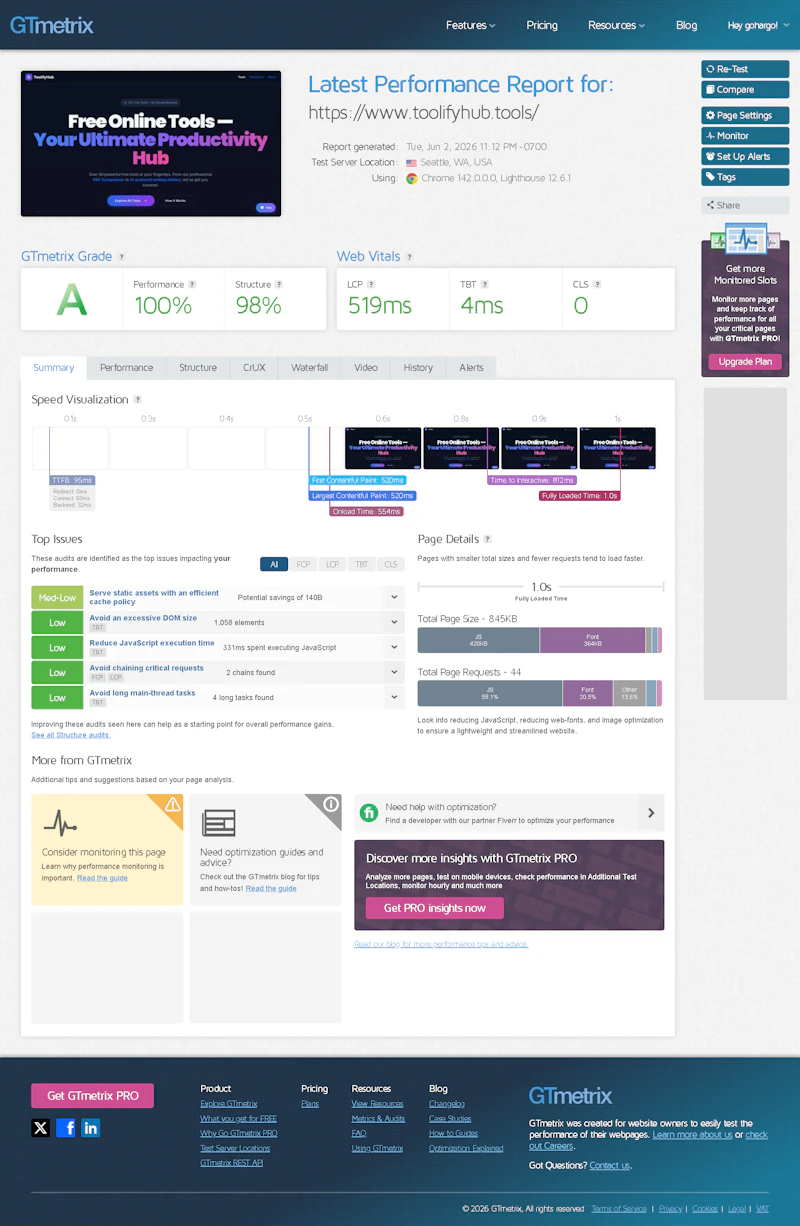Open the LinkedIn social icon
800x1226 pixels.
[91, 1128]
